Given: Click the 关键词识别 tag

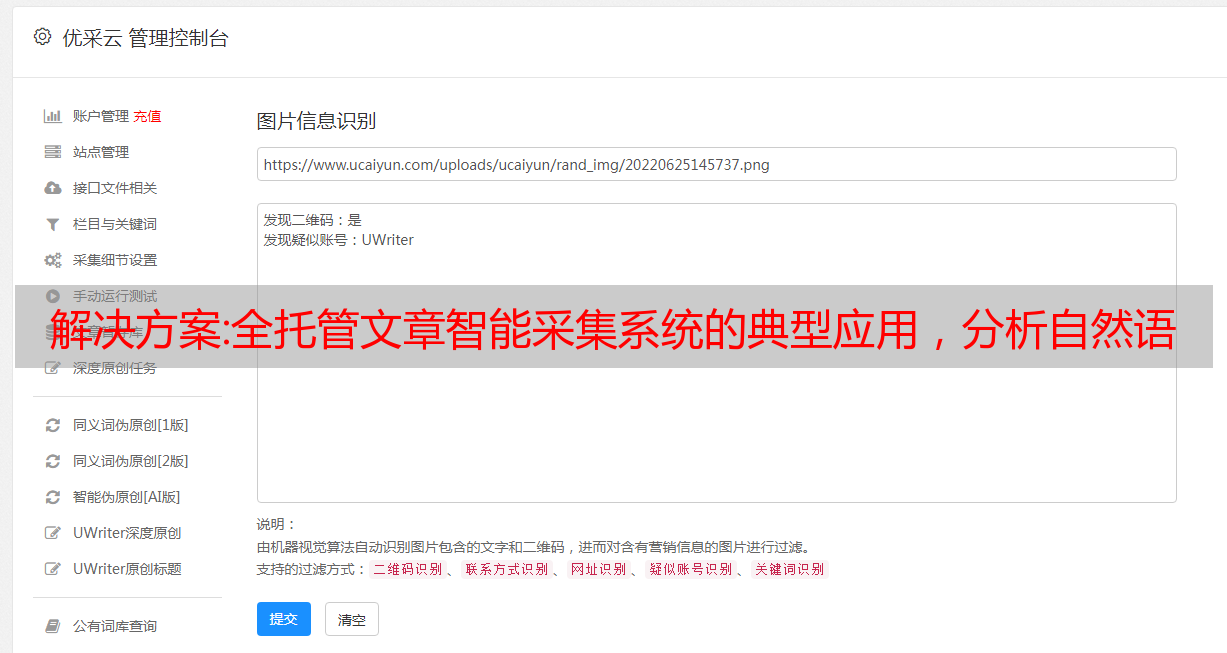Looking at the screenshot, I should click(790, 569).
